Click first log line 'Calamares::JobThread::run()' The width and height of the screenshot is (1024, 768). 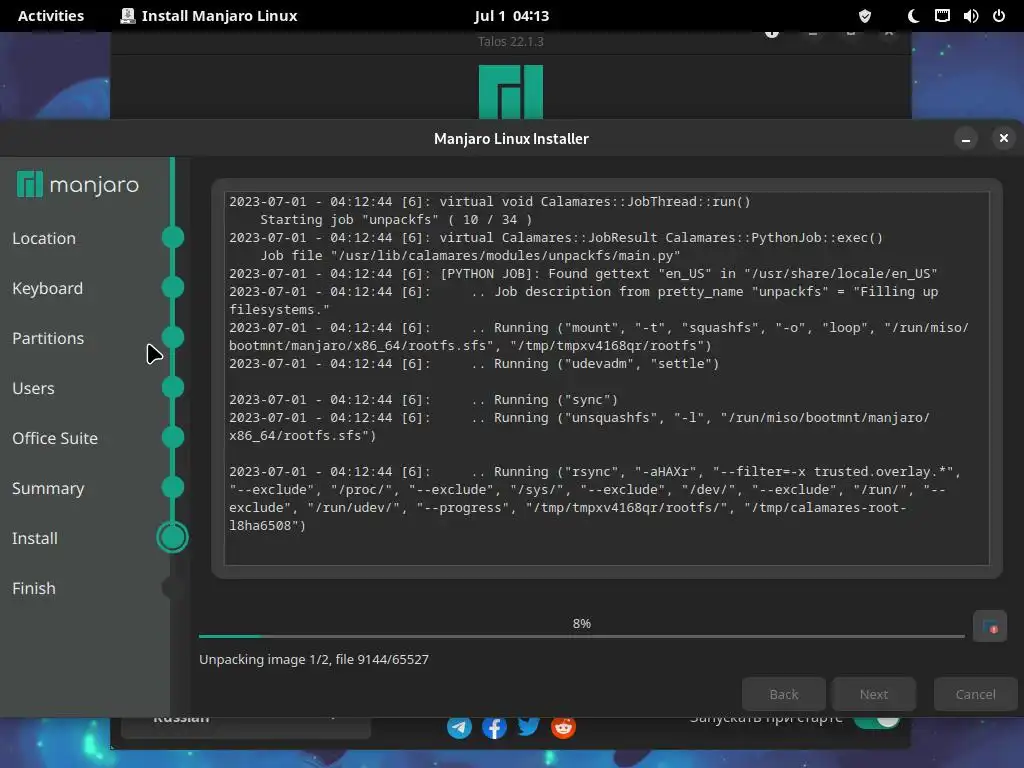click(490, 202)
